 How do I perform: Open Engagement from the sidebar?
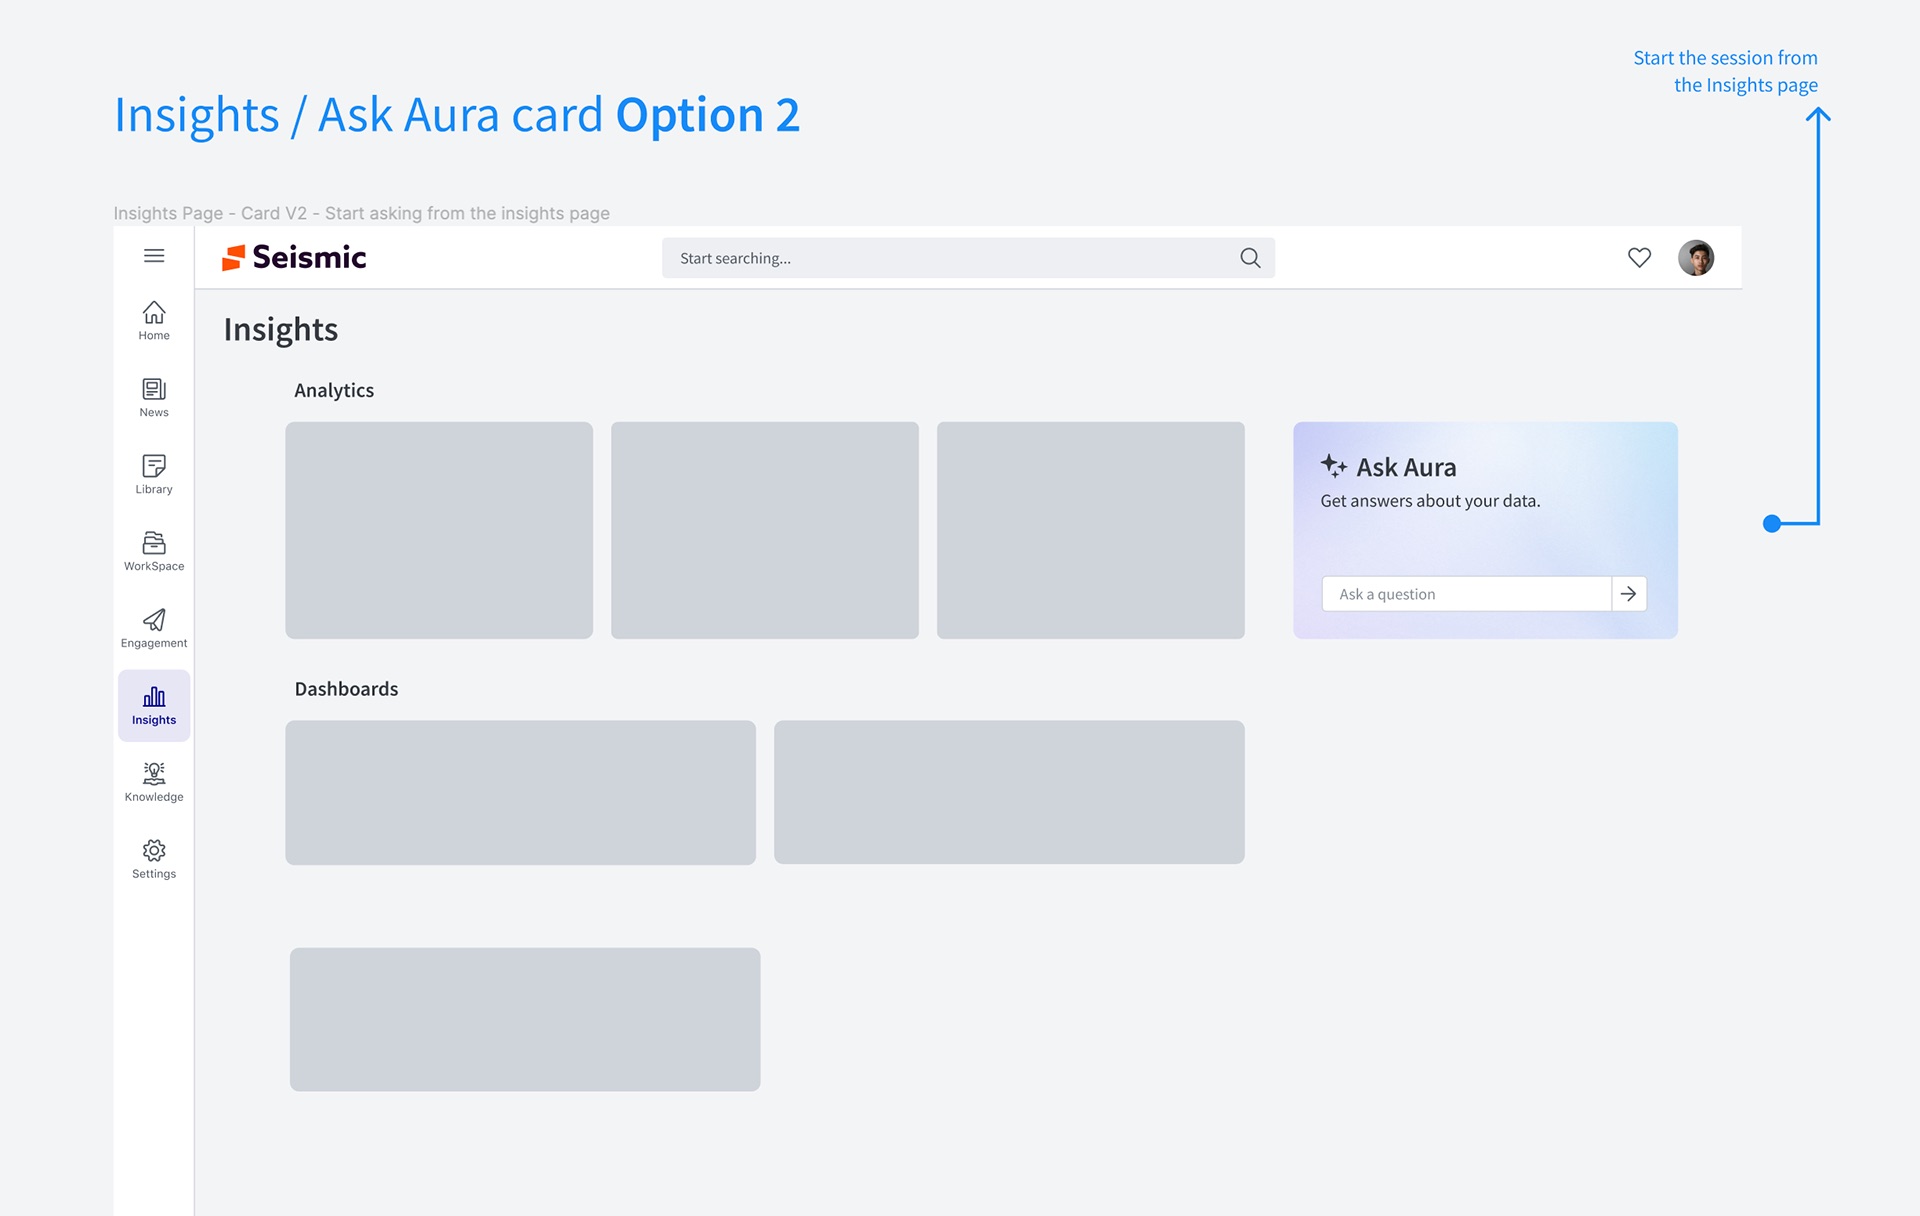[154, 629]
